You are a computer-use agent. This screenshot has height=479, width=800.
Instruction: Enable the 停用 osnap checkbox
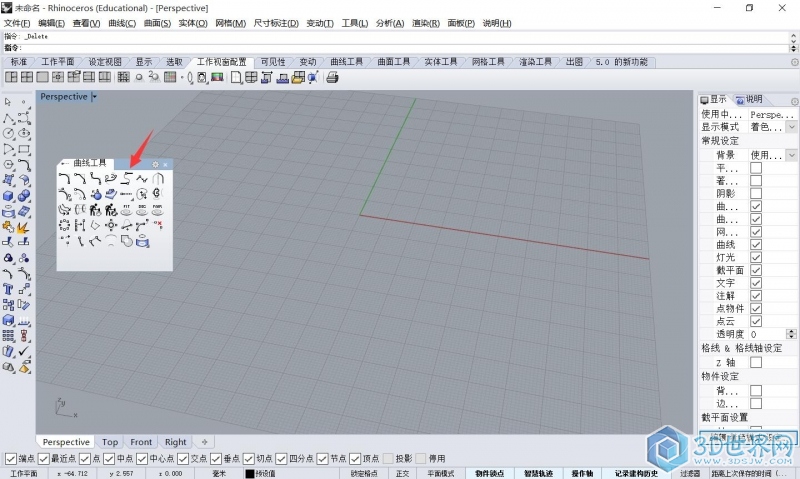(421, 459)
